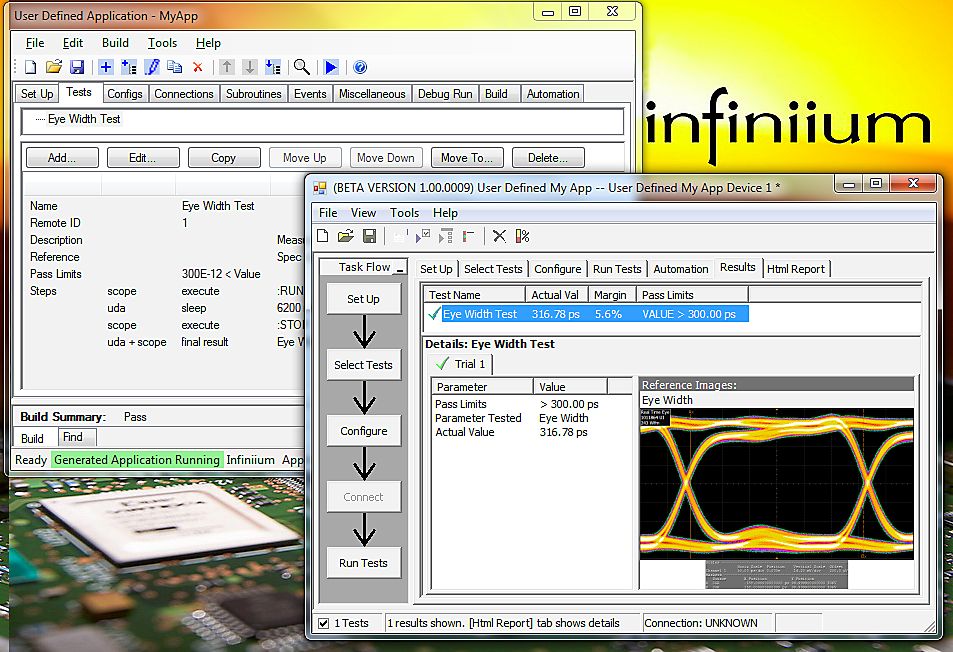The height and width of the screenshot is (652, 953).
Task: Open the View menu in BETA window
Action: 363,213
